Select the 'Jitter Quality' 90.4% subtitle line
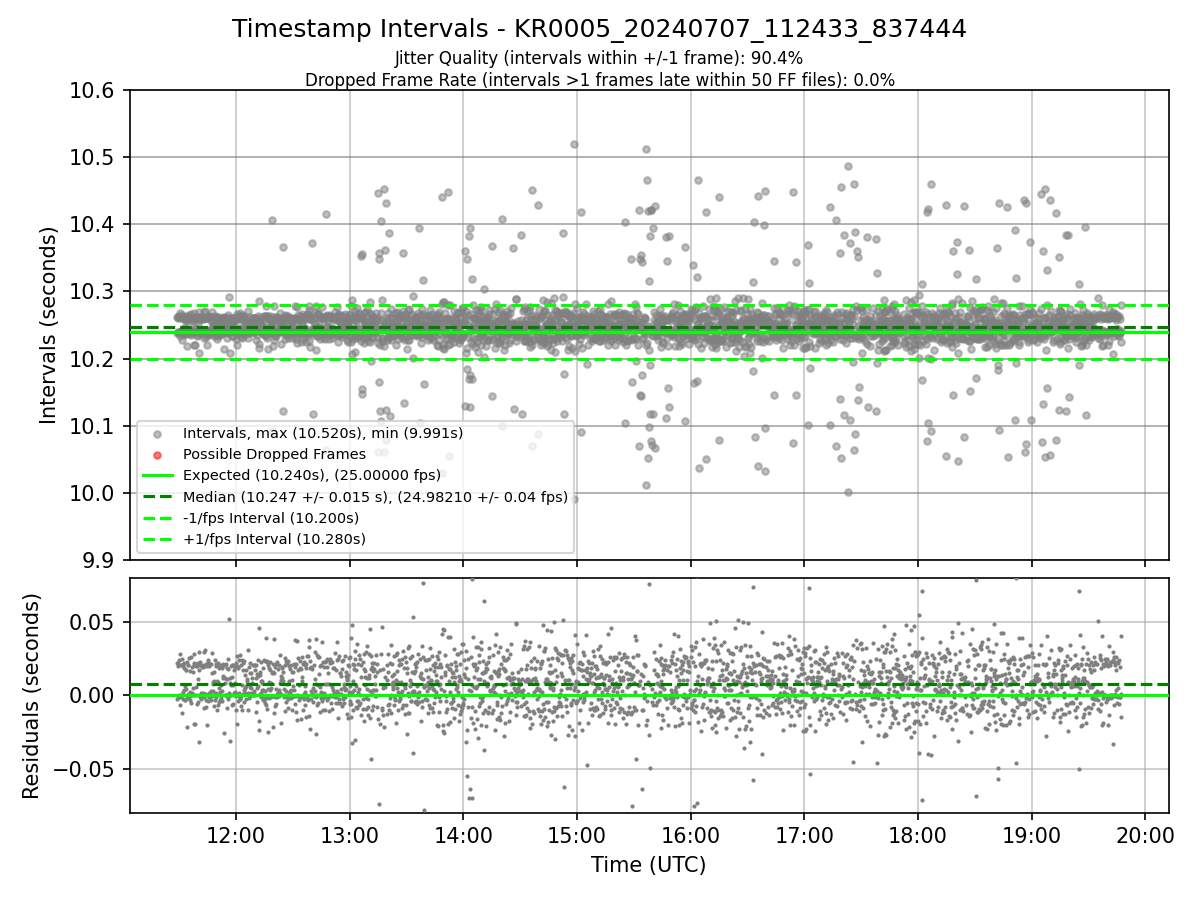1200x900 pixels. pos(599,58)
